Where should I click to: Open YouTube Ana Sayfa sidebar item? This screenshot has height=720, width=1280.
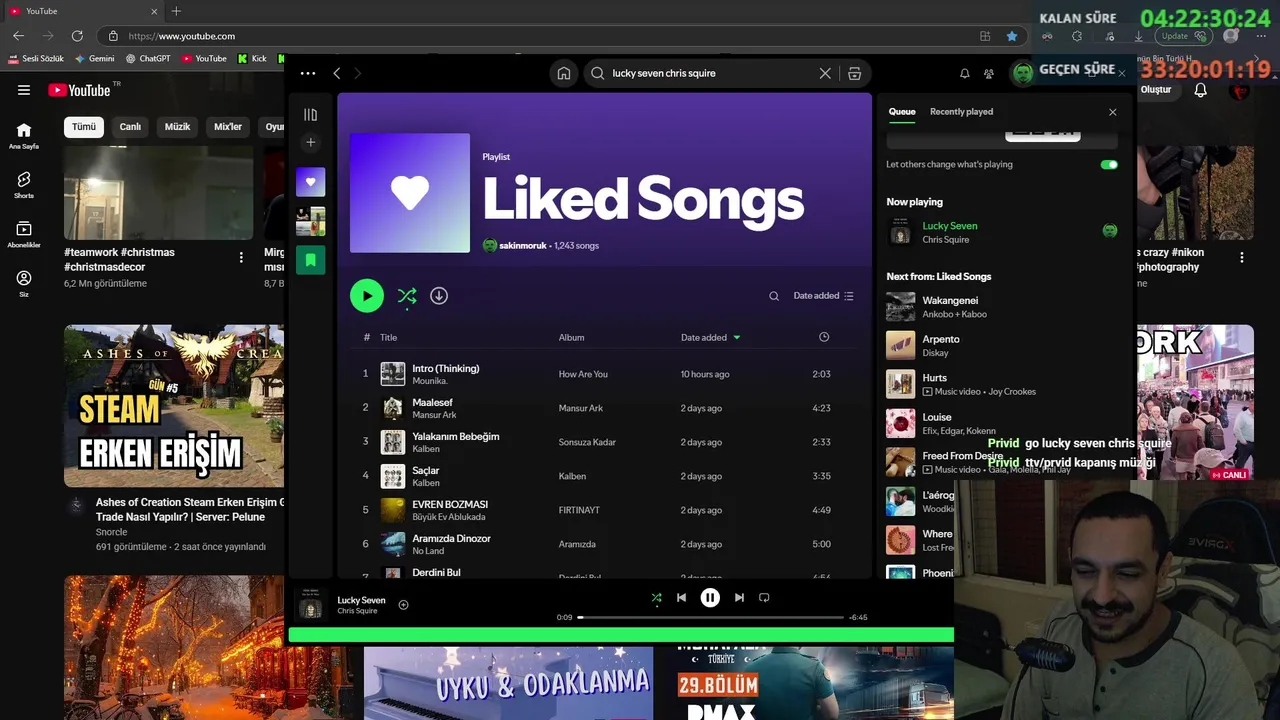coord(24,136)
